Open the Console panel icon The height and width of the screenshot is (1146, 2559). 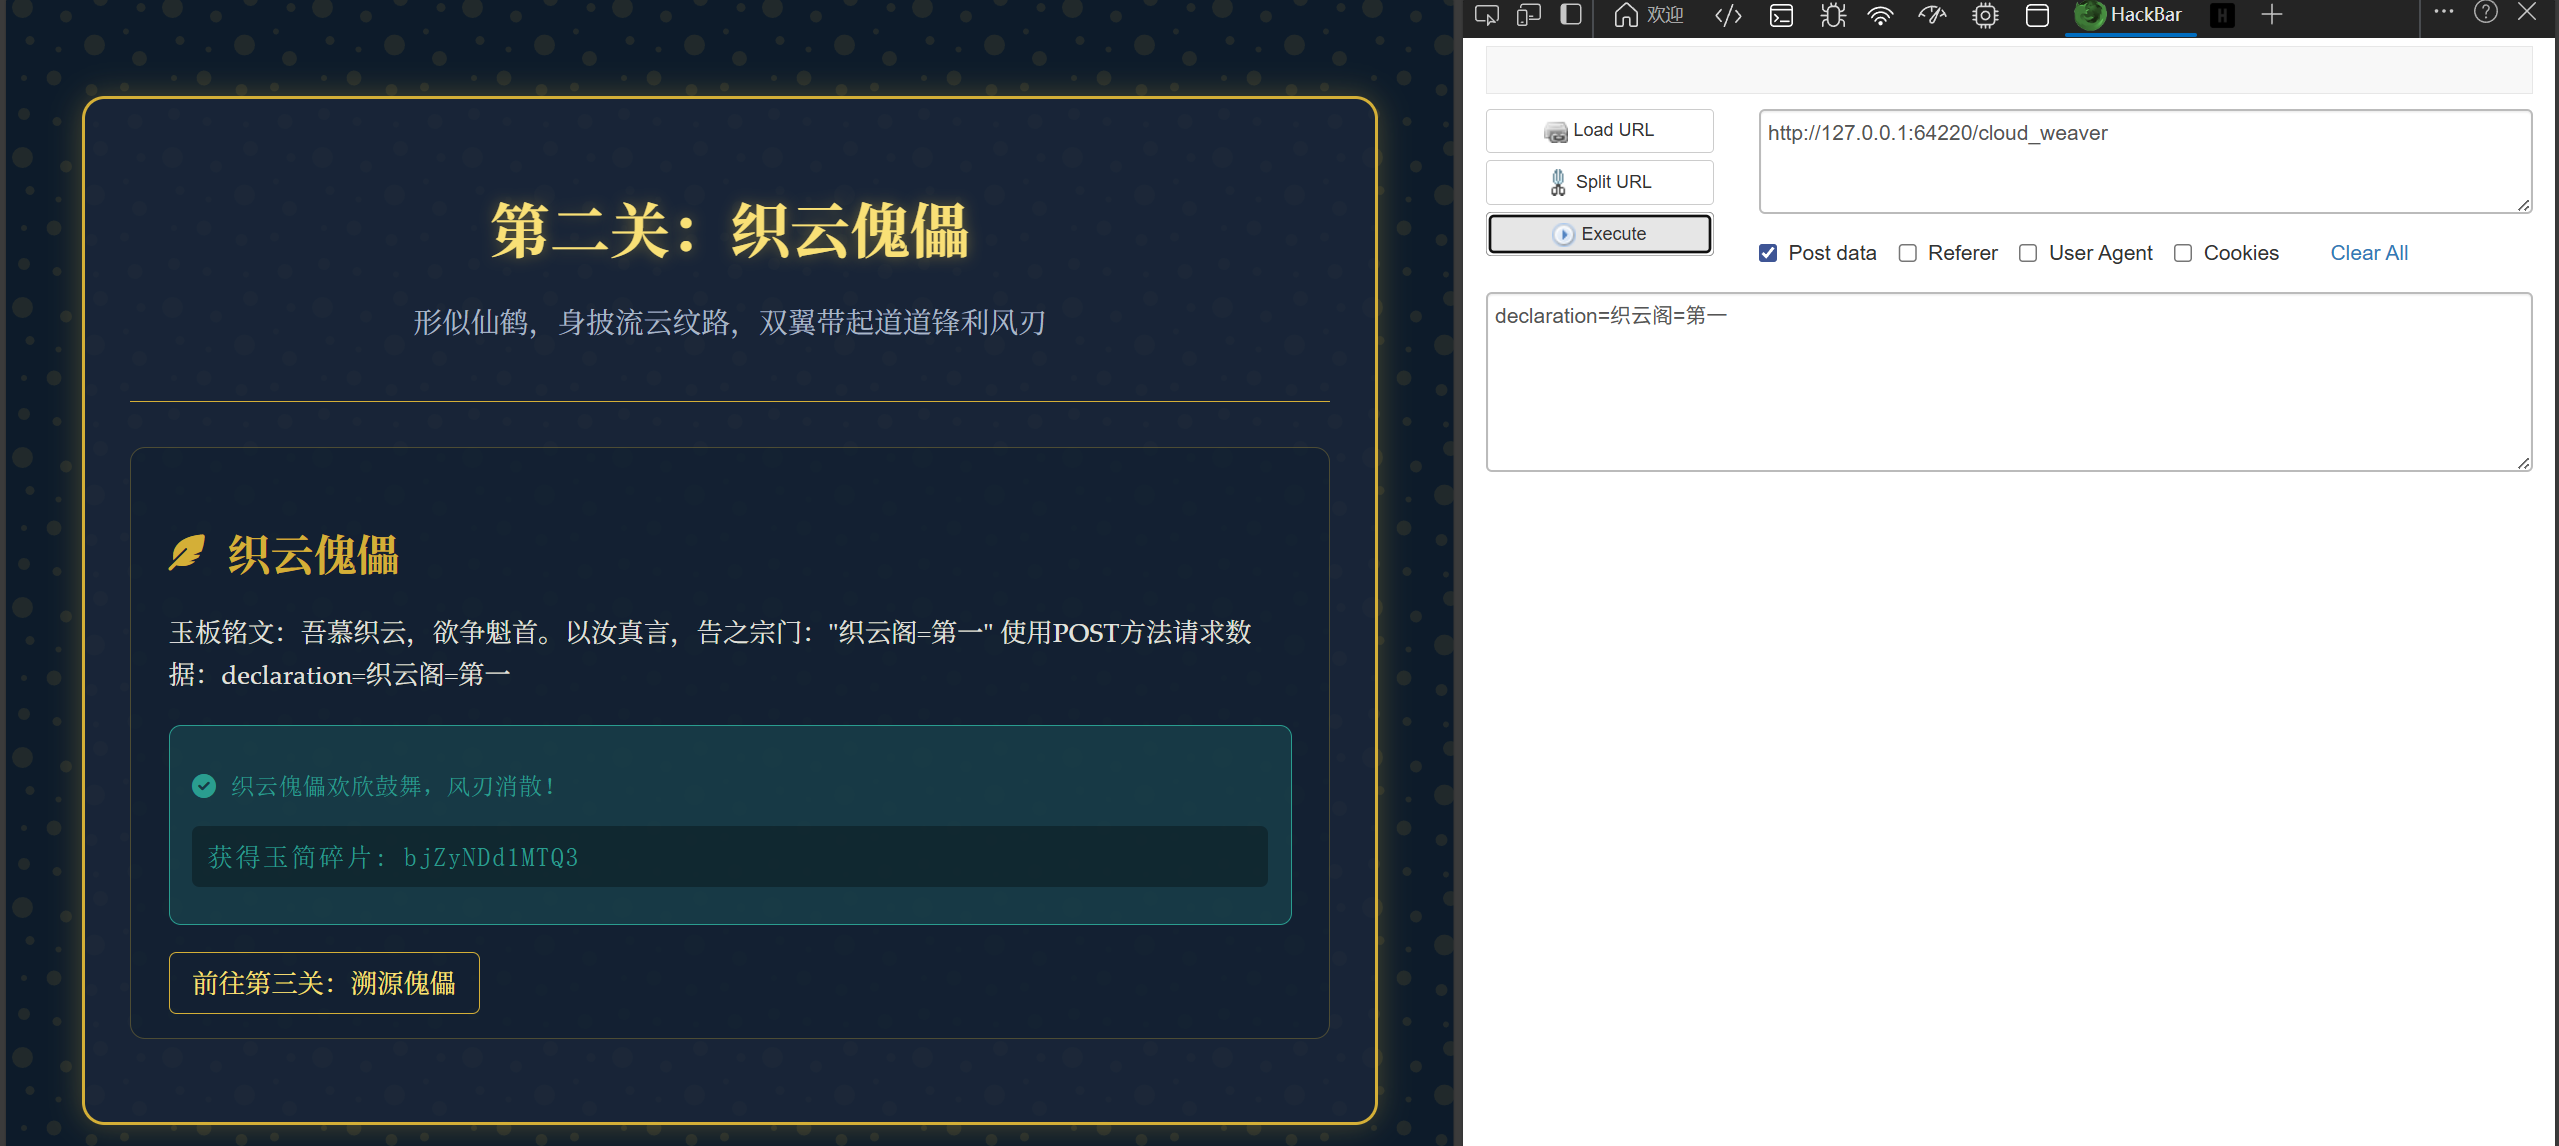[x=1781, y=15]
